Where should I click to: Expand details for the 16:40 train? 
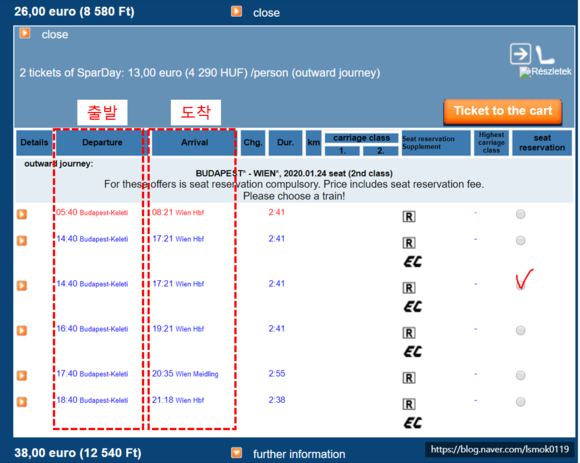pyautogui.click(x=22, y=330)
